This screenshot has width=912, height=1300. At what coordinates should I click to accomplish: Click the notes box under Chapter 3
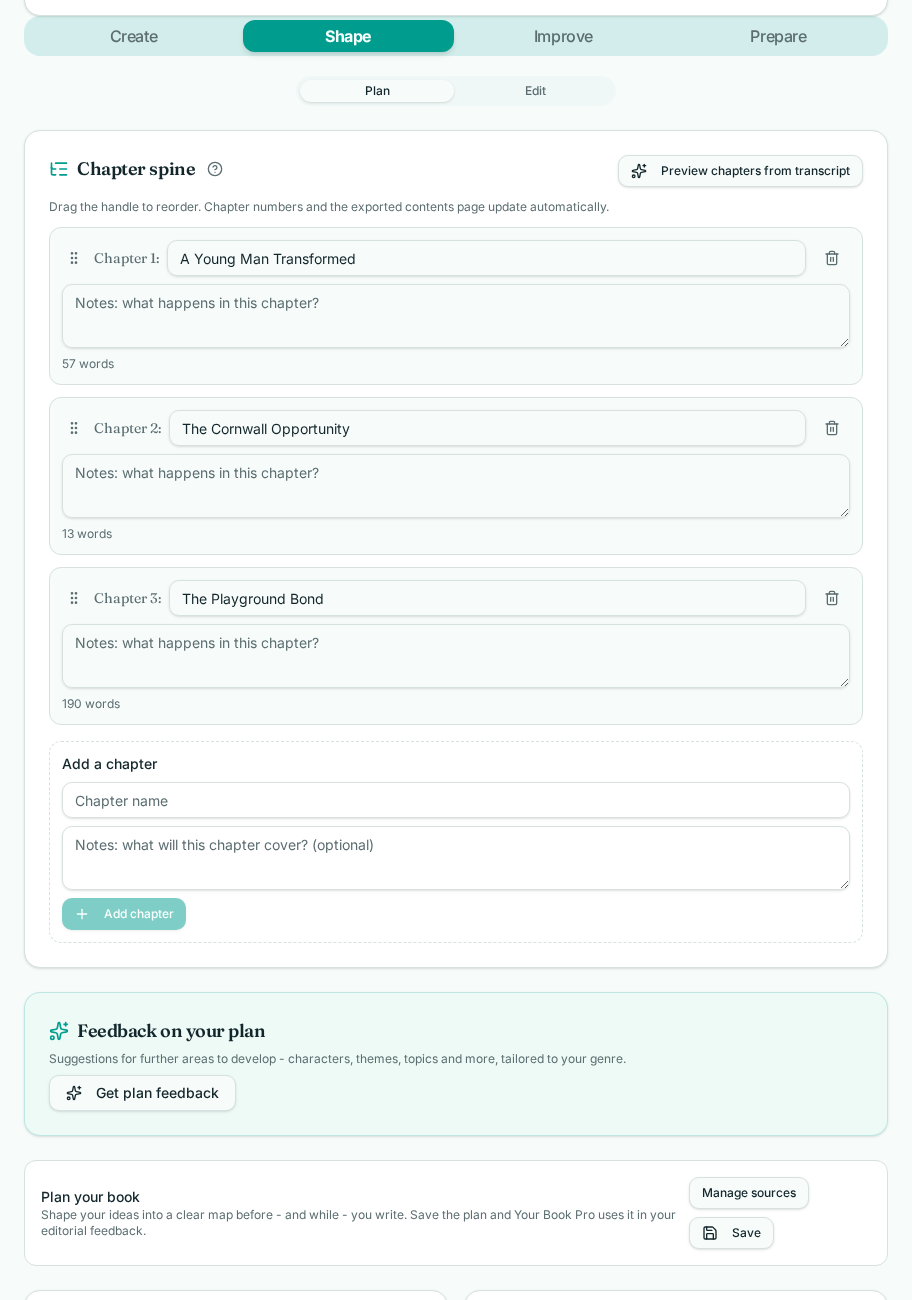[456, 656]
